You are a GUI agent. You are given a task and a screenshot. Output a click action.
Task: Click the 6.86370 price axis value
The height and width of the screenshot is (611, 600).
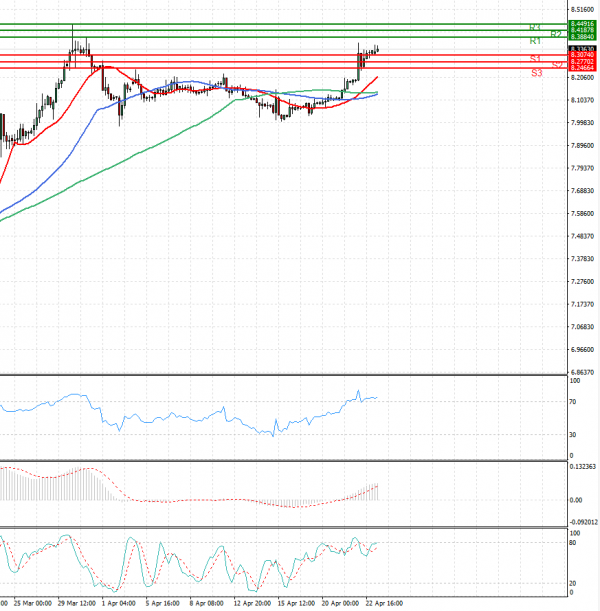coord(582,372)
